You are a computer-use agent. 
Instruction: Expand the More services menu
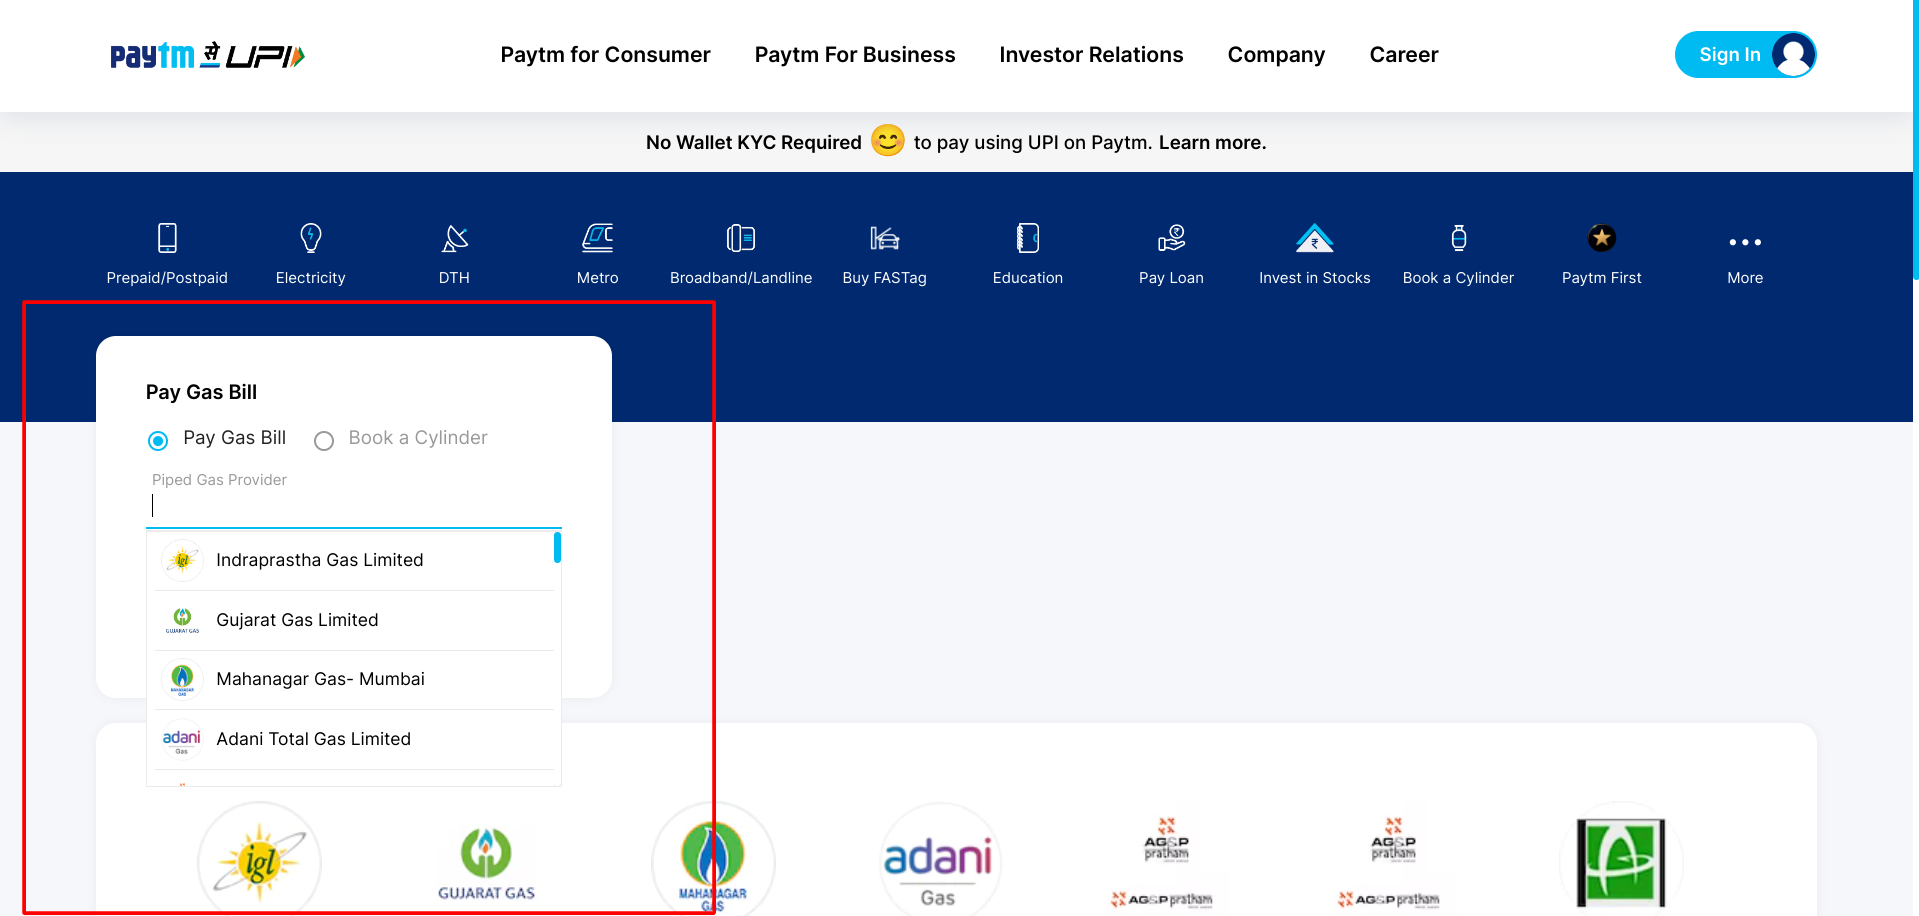[1745, 243]
